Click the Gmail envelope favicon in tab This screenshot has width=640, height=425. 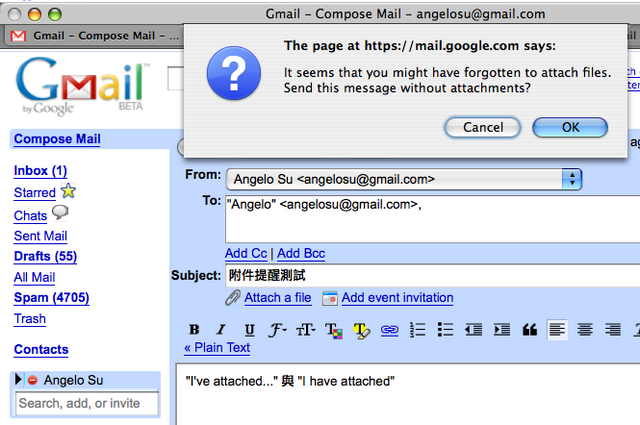(x=18, y=36)
